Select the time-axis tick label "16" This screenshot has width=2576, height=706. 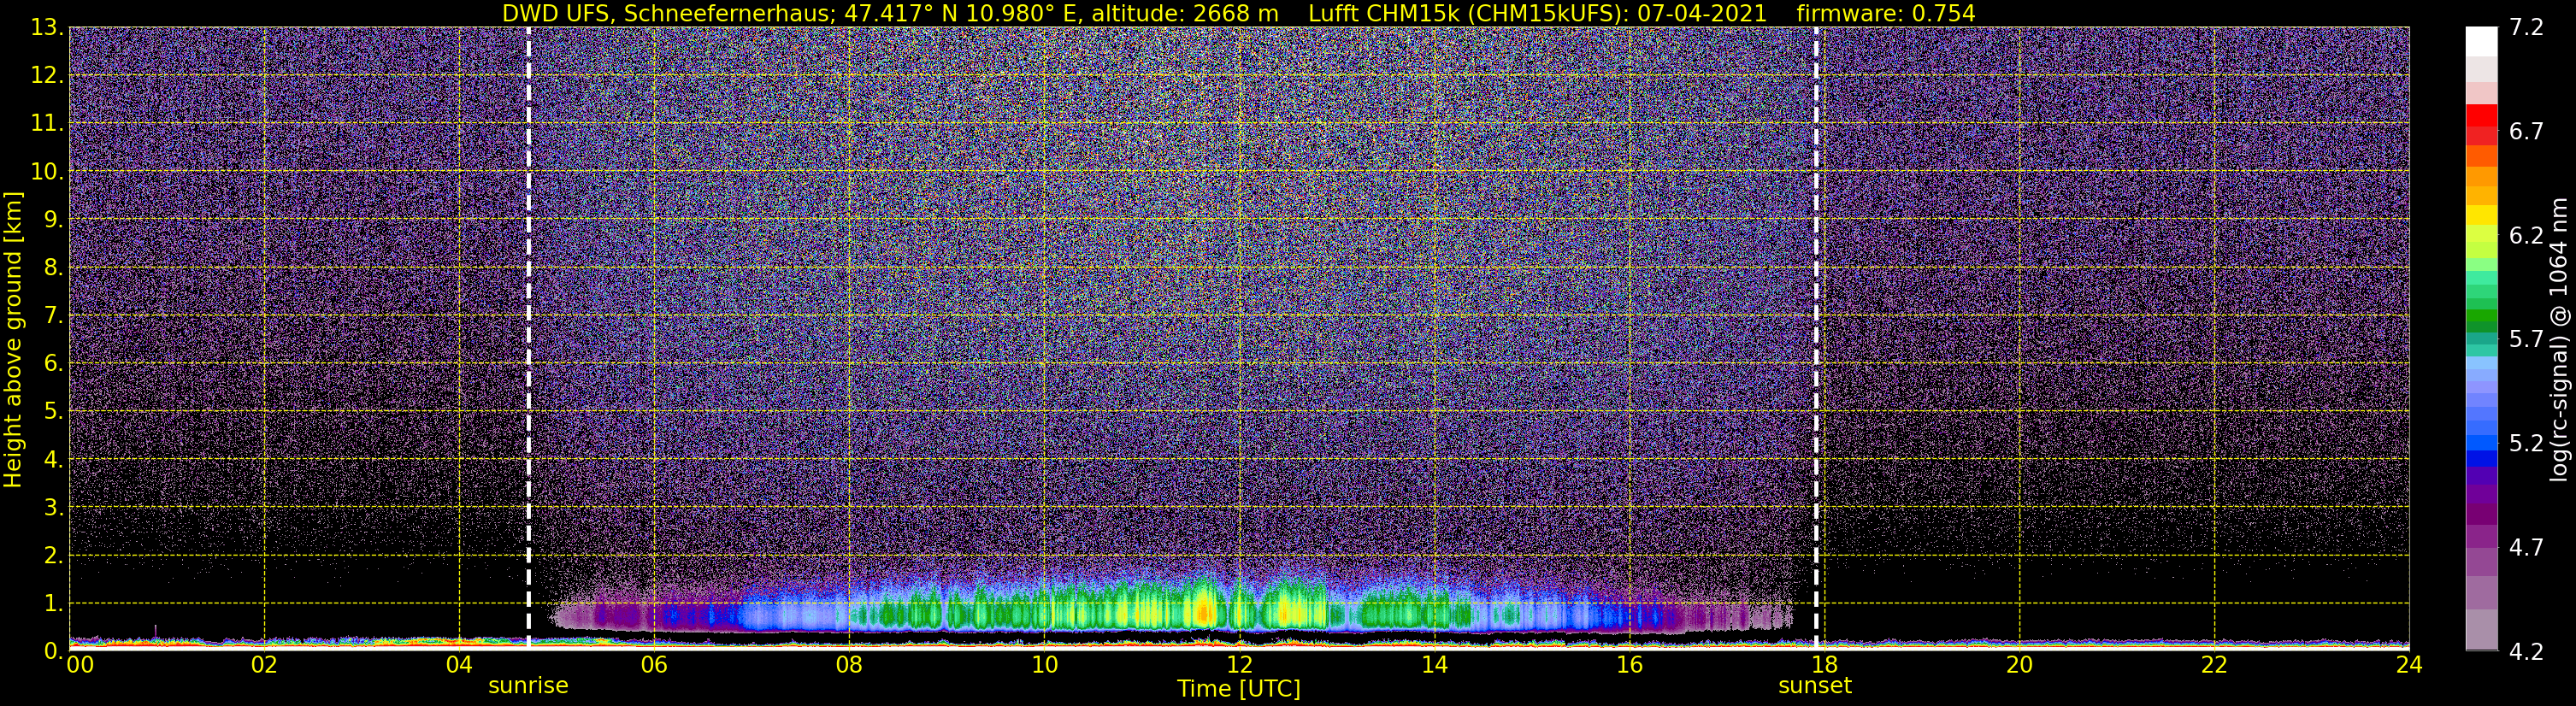[x=1629, y=665]
